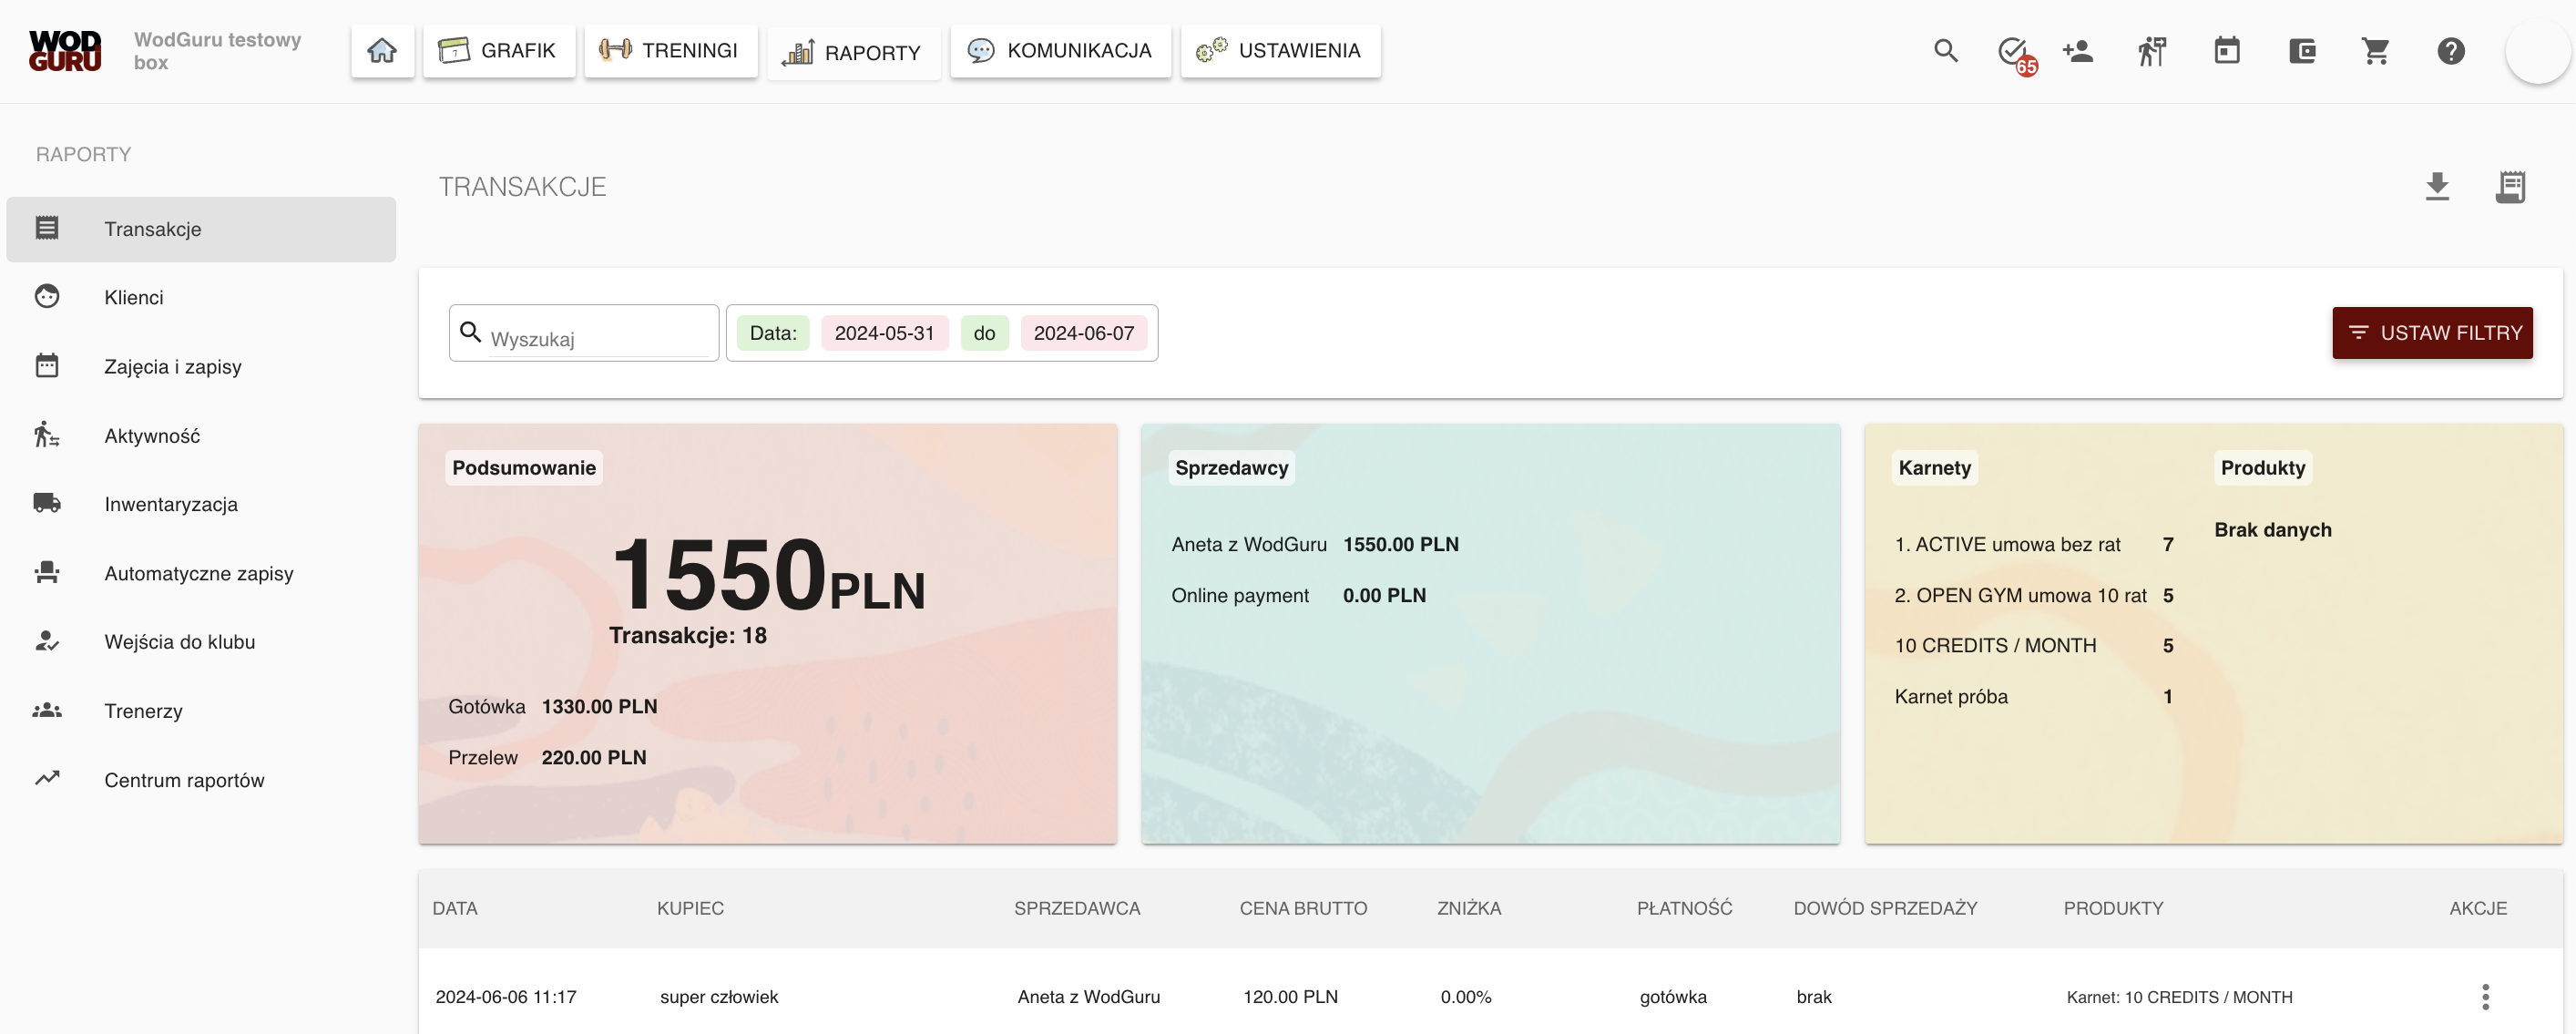Click the USTAW FILTRY button
Screen dimensions: 2576x1034
(x=2432, y=333)
